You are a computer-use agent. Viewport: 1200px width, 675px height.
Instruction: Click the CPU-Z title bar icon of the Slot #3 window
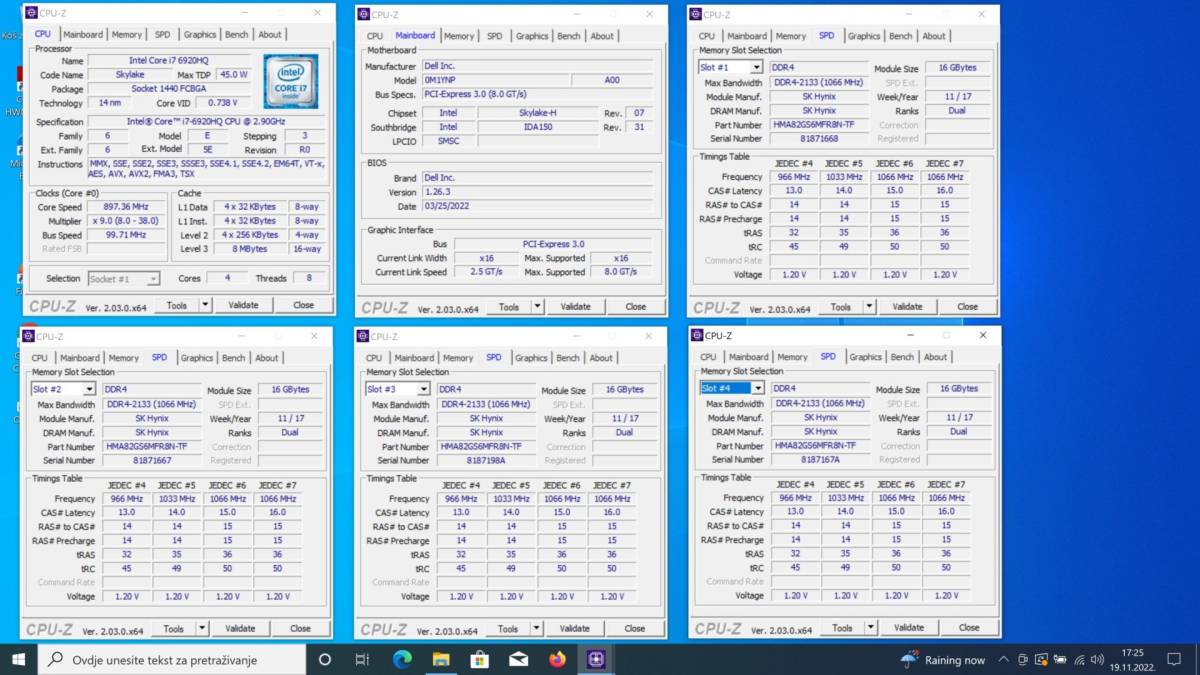tap(363, 337)
